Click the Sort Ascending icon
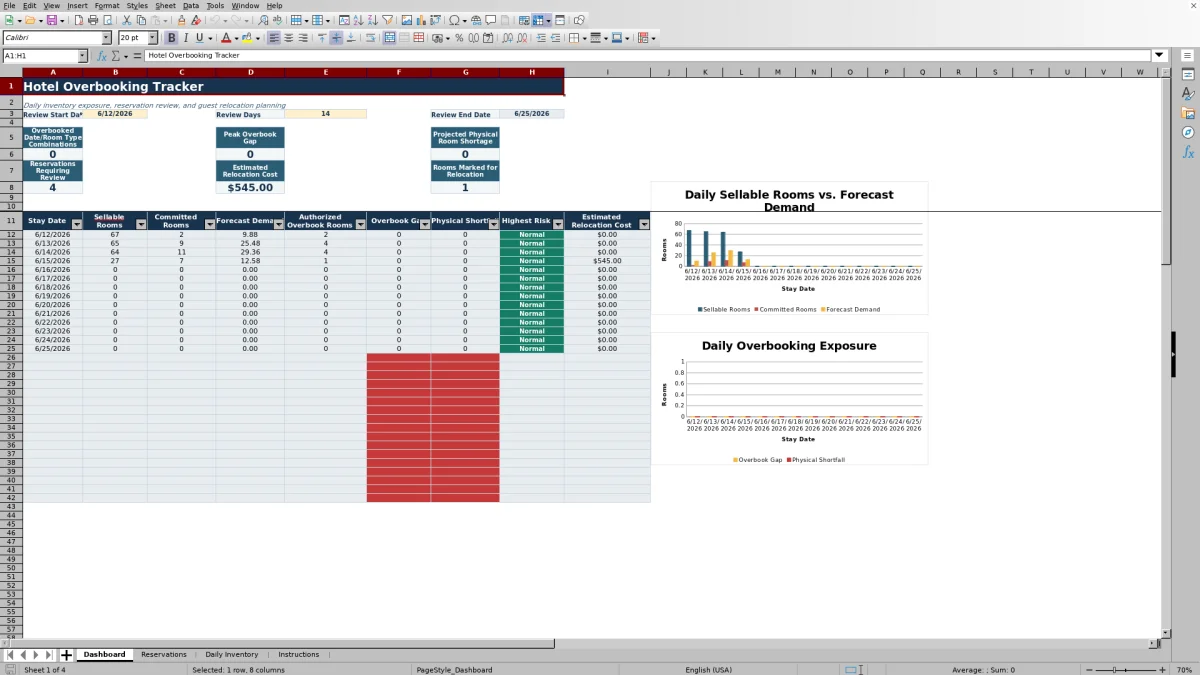1200x675 pixels. (x=358, y=20)
